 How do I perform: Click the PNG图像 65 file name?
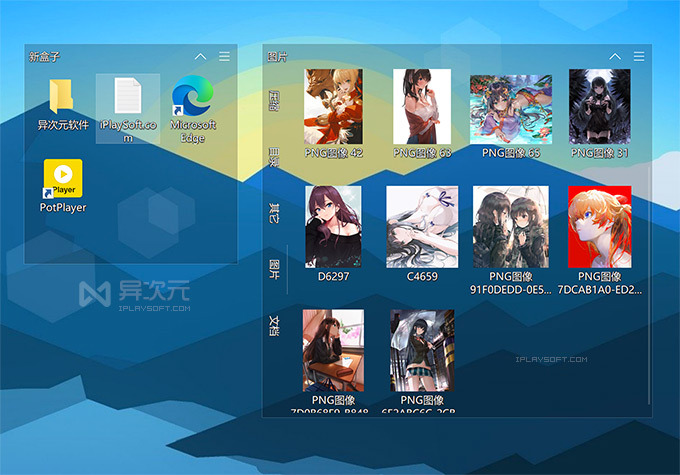click(x=511, y=153)
